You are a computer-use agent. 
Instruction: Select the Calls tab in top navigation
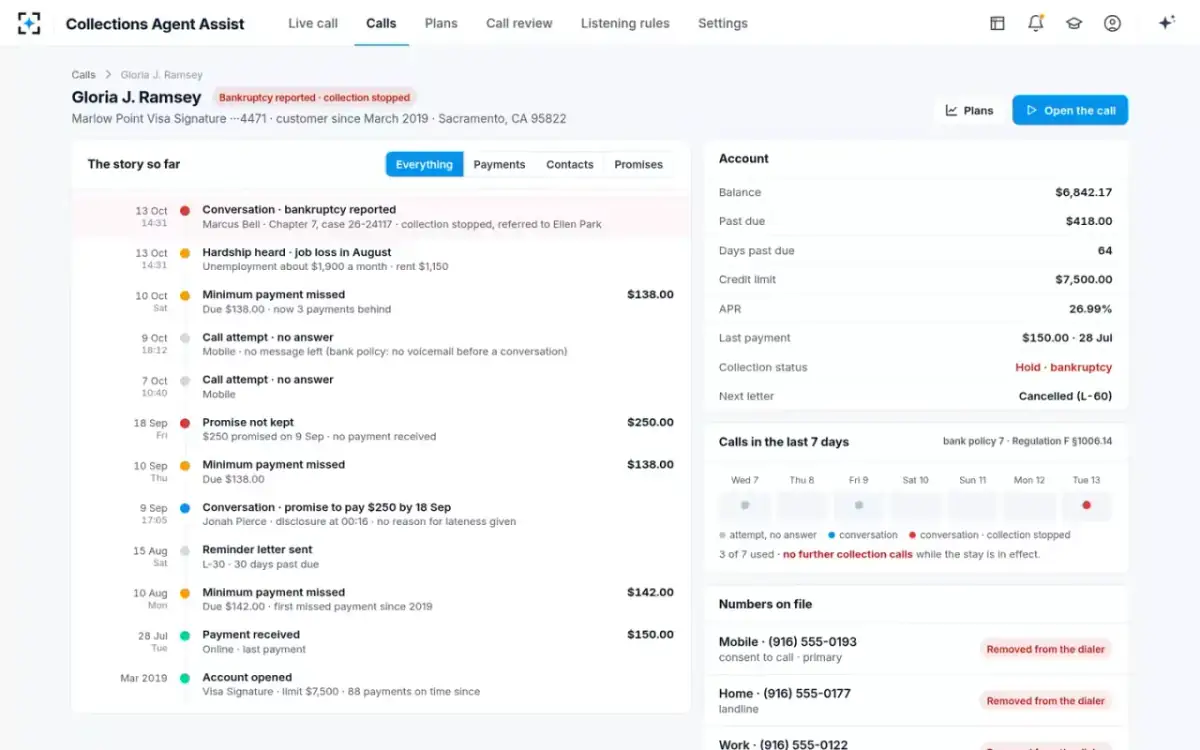coord(381,23)
